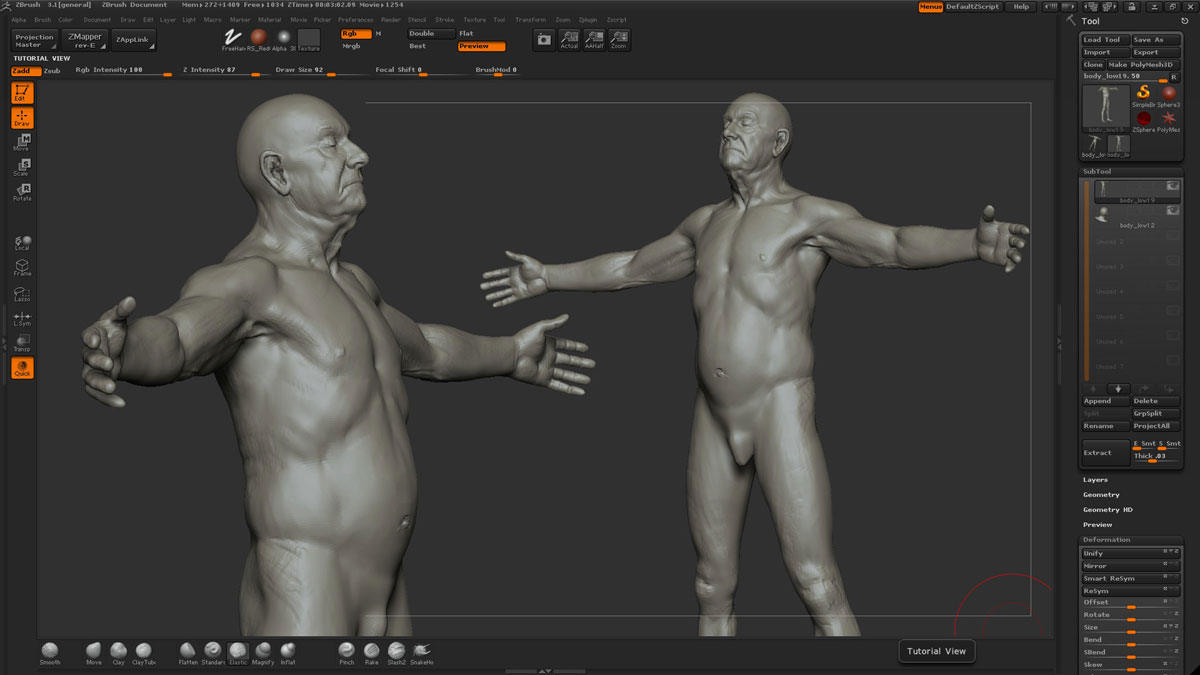Enable the Zsub mode

[52, 71]
